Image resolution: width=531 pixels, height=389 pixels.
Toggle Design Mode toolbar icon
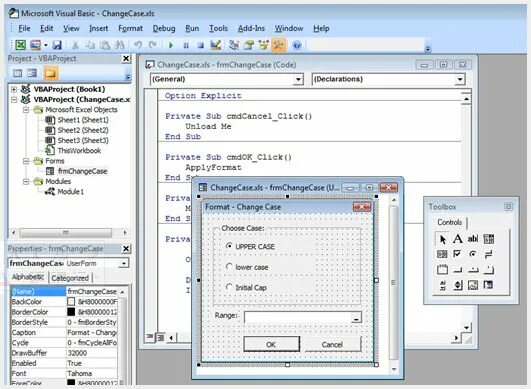(x=215, y=45)
